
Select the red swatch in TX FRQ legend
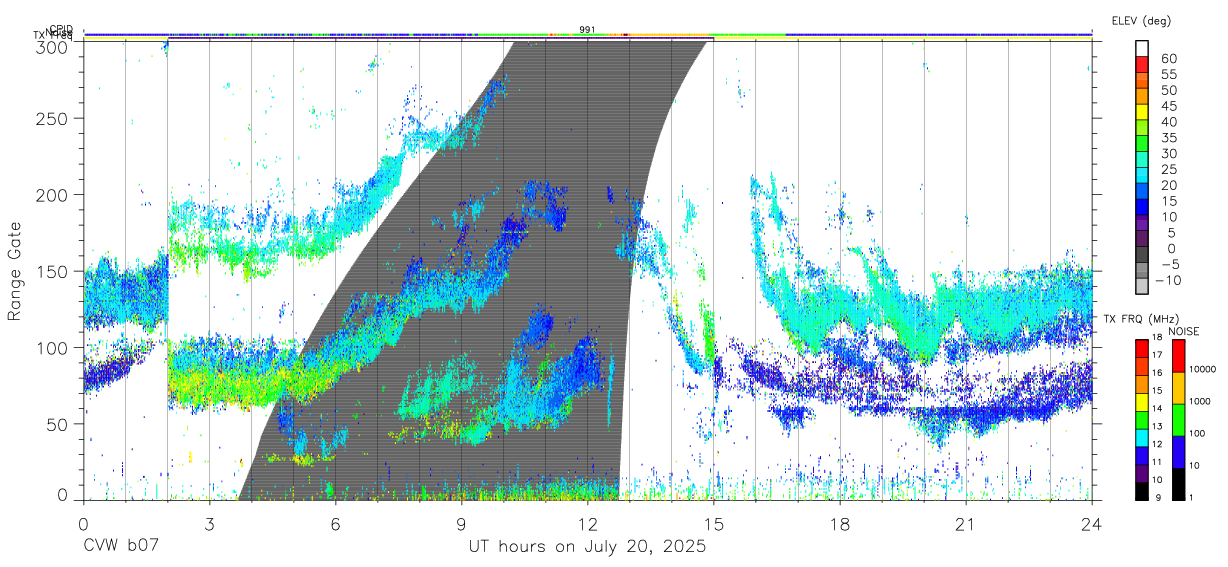point(1142,347)
